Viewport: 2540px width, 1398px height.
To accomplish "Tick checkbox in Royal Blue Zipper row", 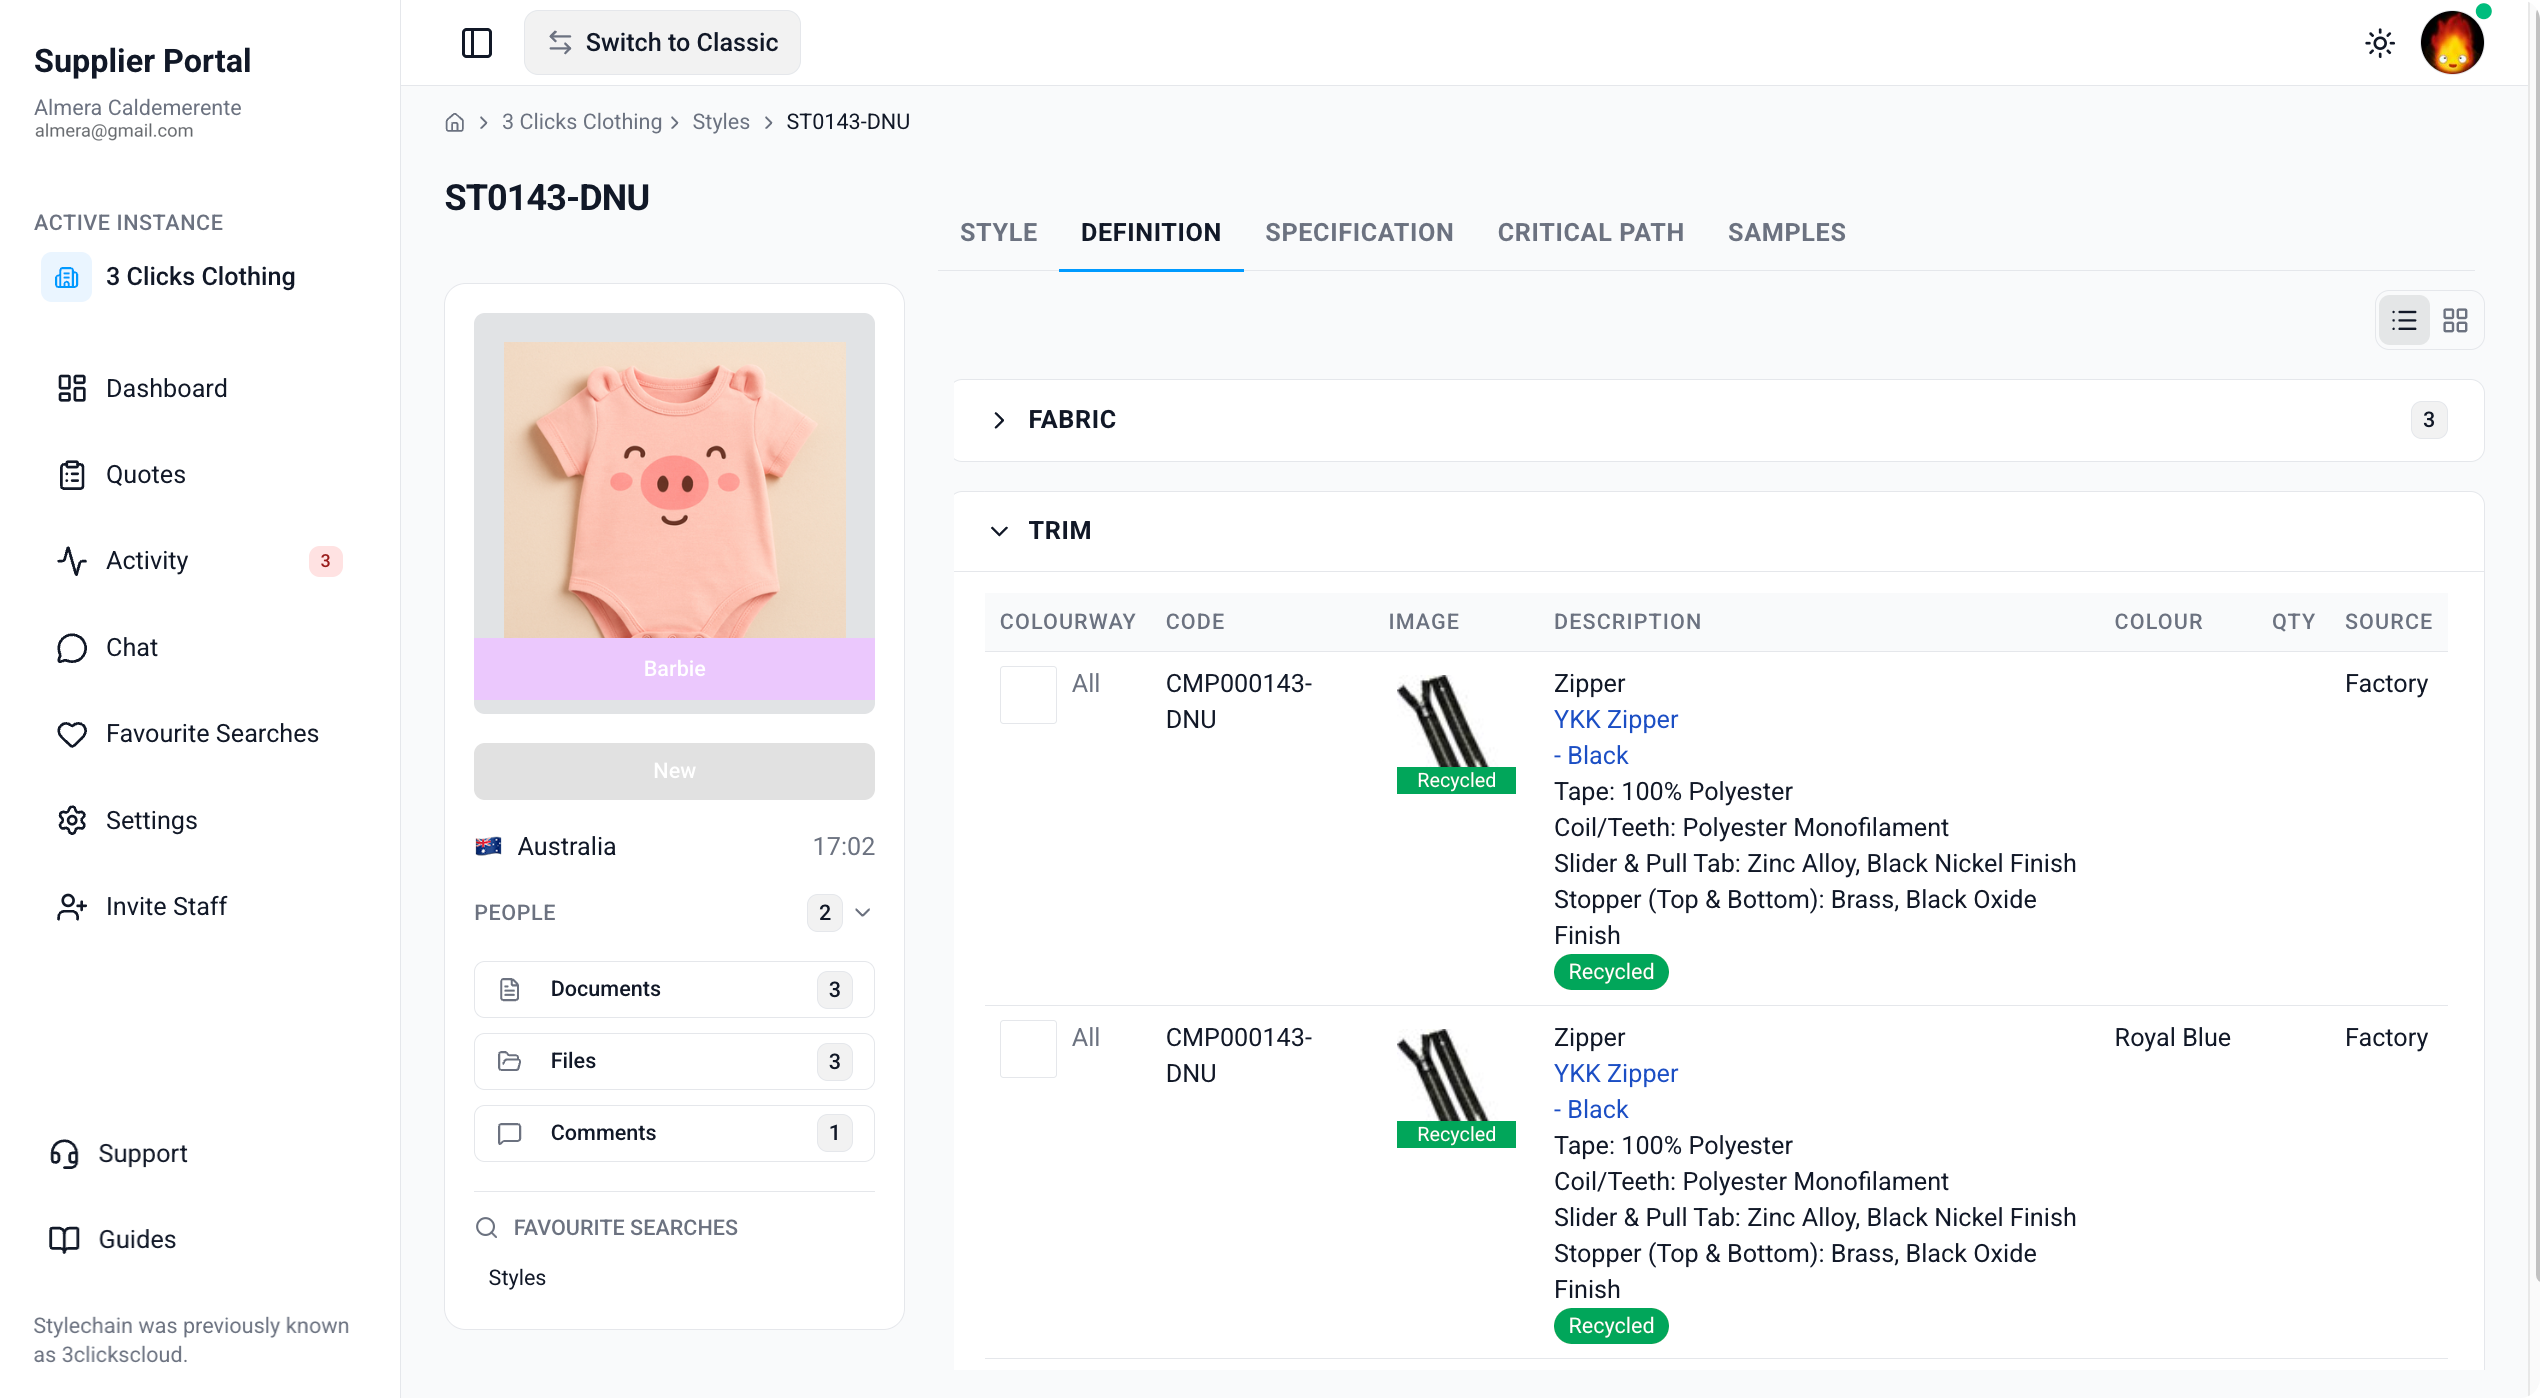I will 1028,1049.
